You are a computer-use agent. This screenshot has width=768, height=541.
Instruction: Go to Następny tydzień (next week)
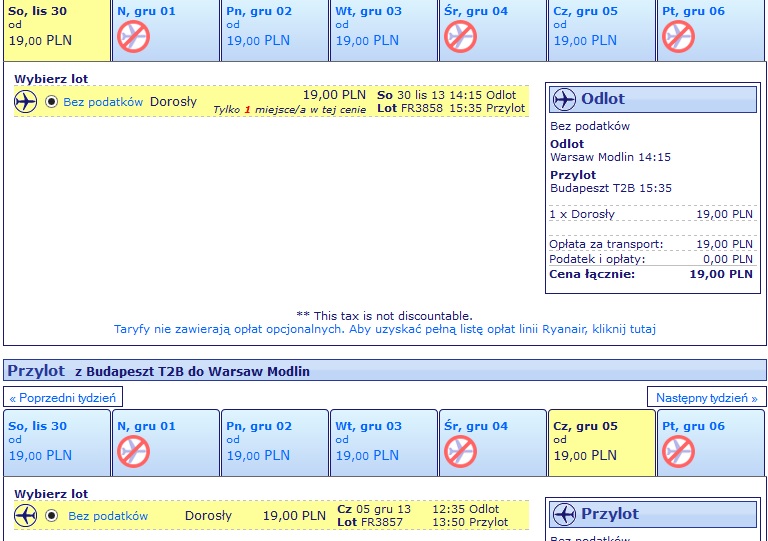(706, 398)
